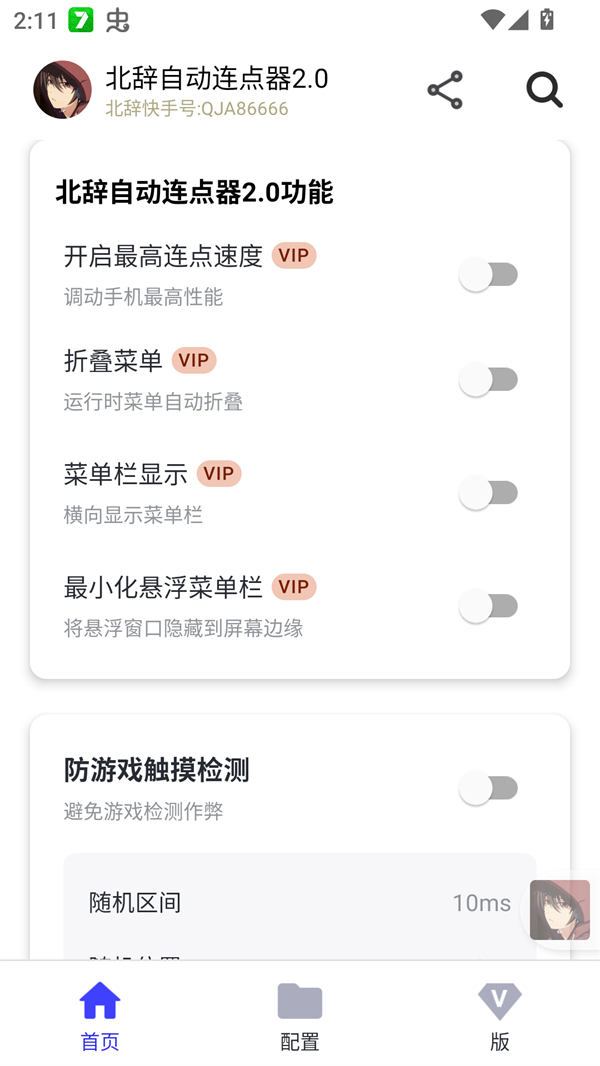Enable the 开启最高连点速度 switch
600x1066 pixels.
tap(488, 273)
